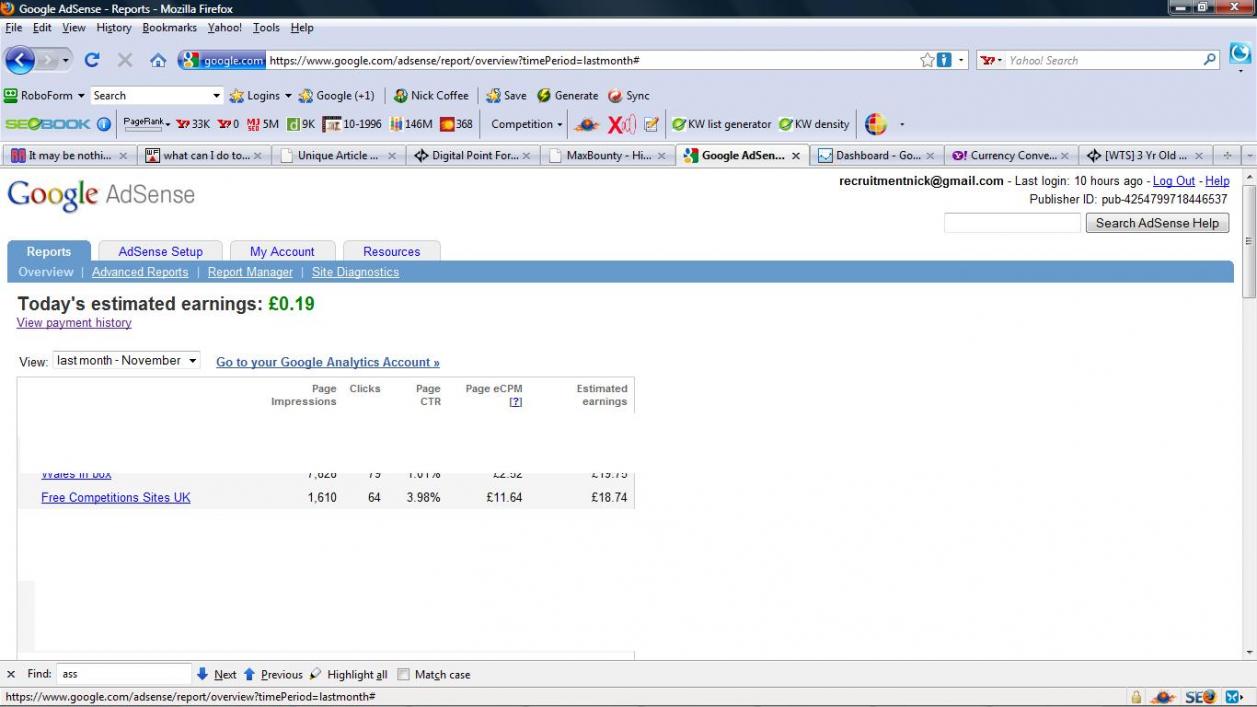Close the 'Unique Article...' tab
Viewport: 1257px width, 707px height.
(392, 156)
